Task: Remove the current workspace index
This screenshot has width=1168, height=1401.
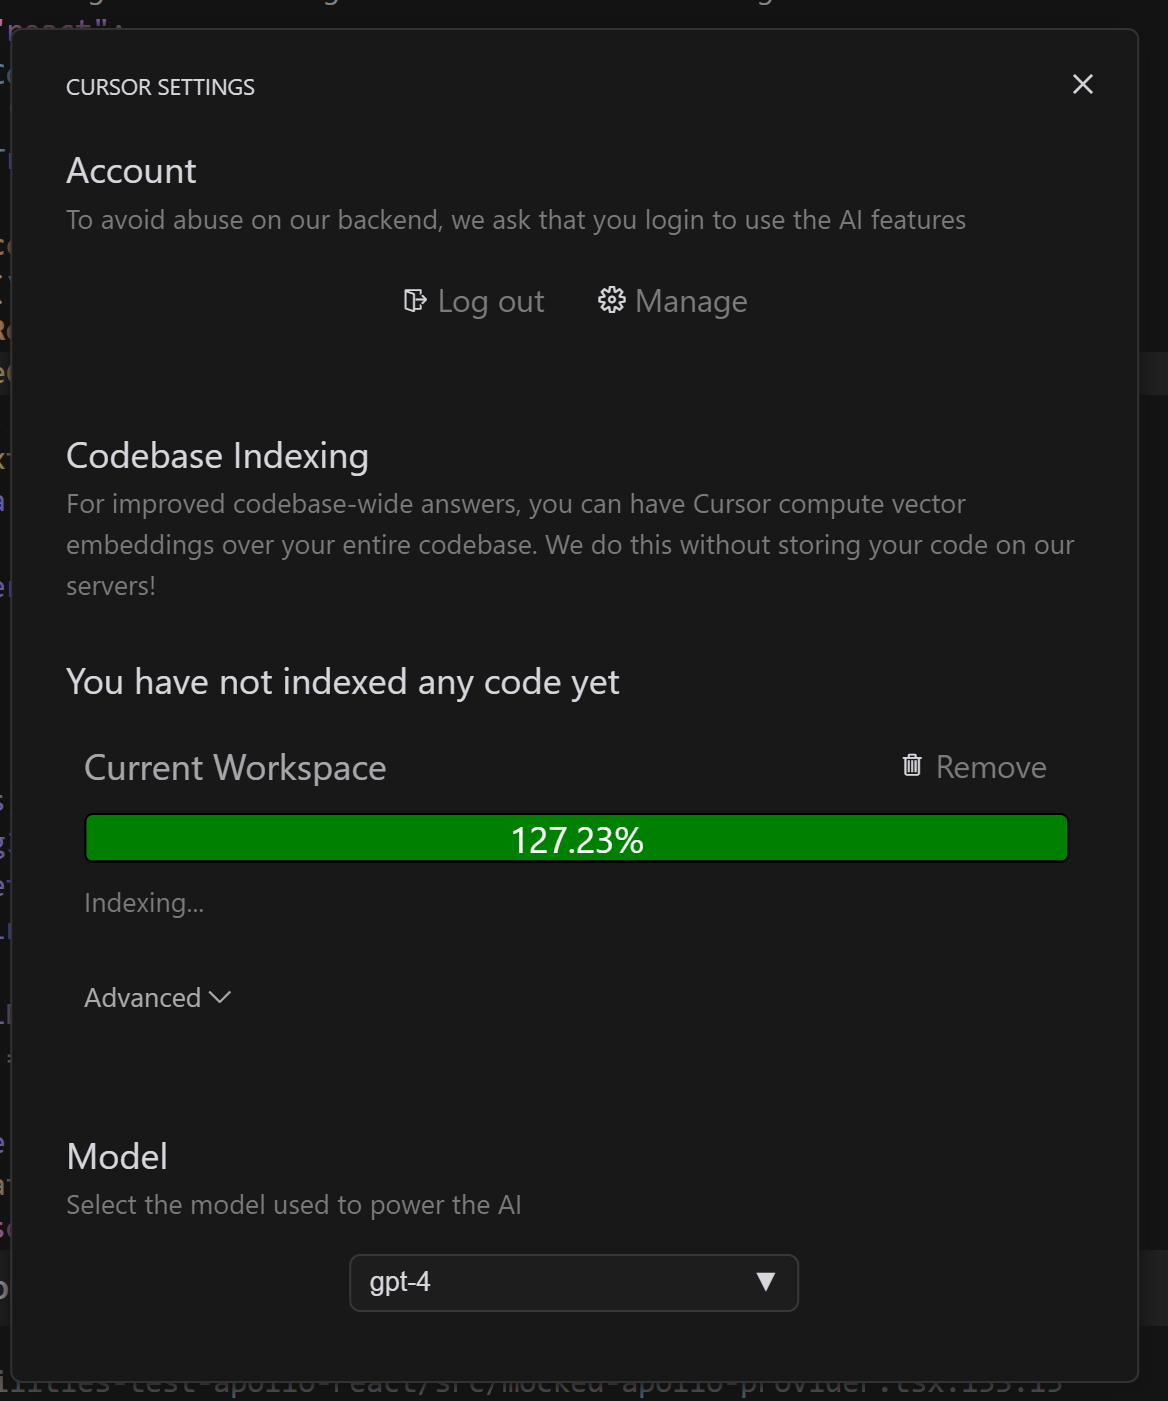Action: (974, 767)
